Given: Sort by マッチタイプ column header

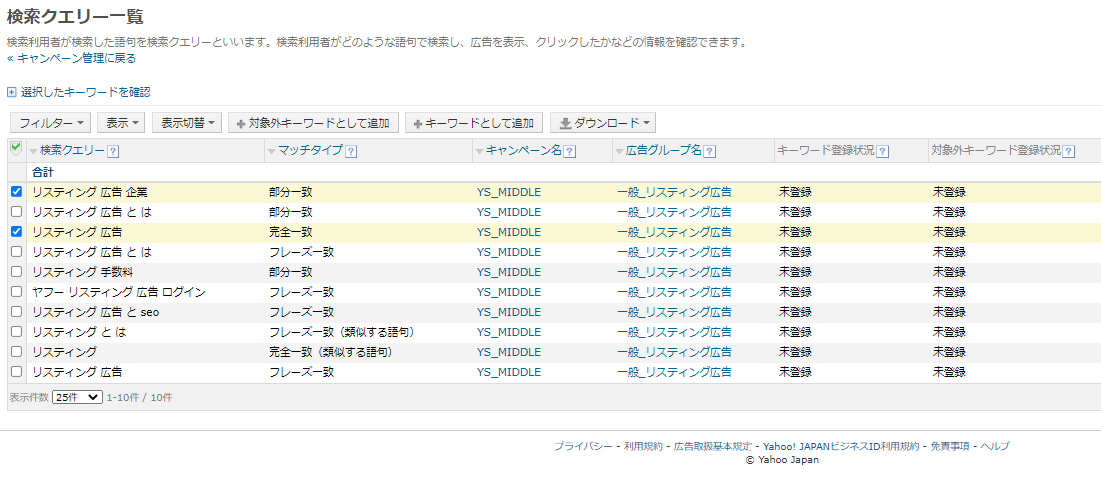Looking at the screenshot, I should 310,150.
